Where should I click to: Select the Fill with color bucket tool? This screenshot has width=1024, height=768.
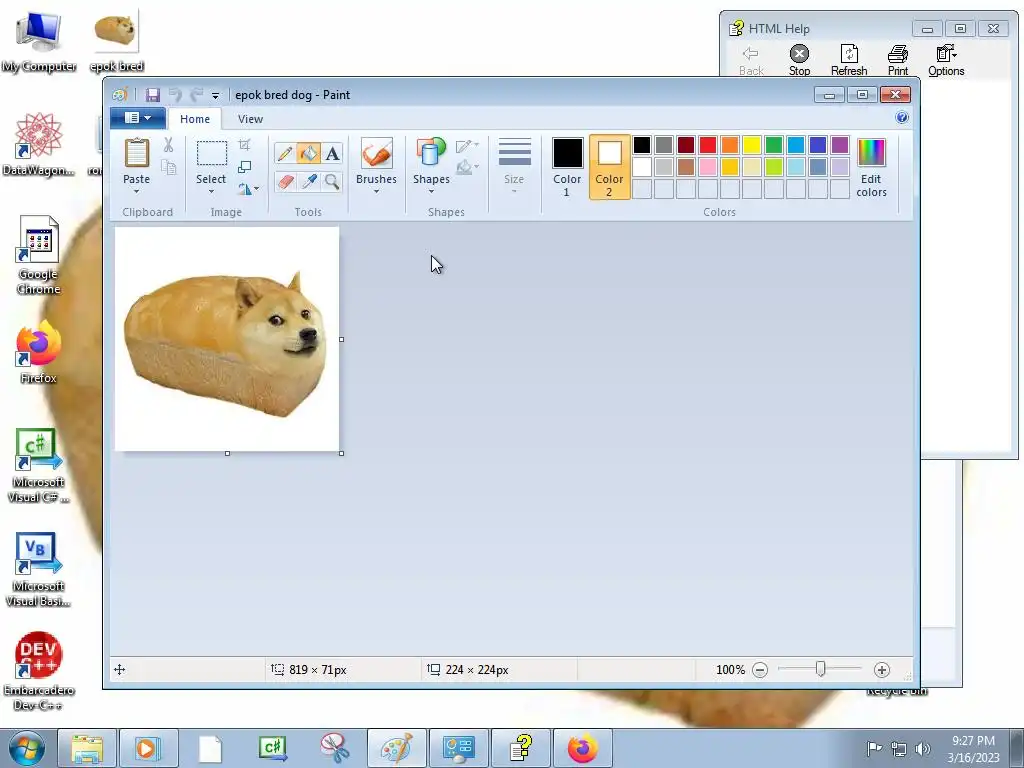(x=308, y=153)
